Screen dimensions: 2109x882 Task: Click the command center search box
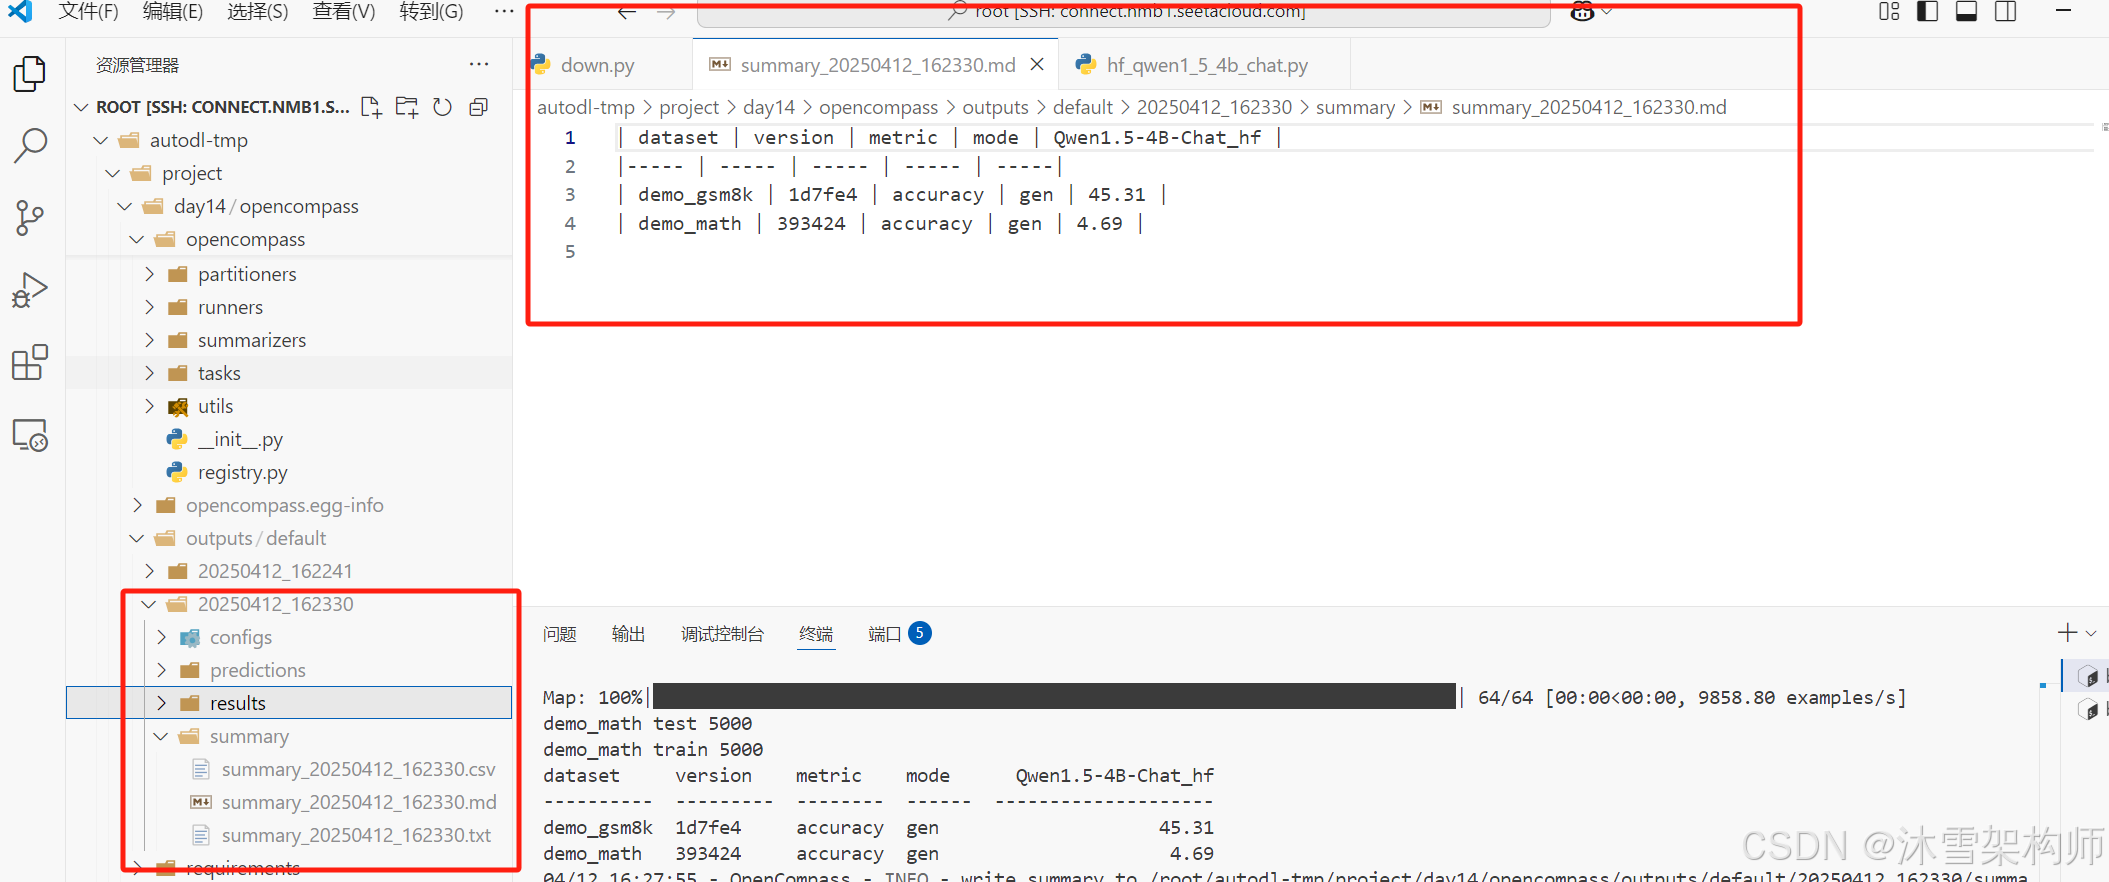click(1123, 12)
